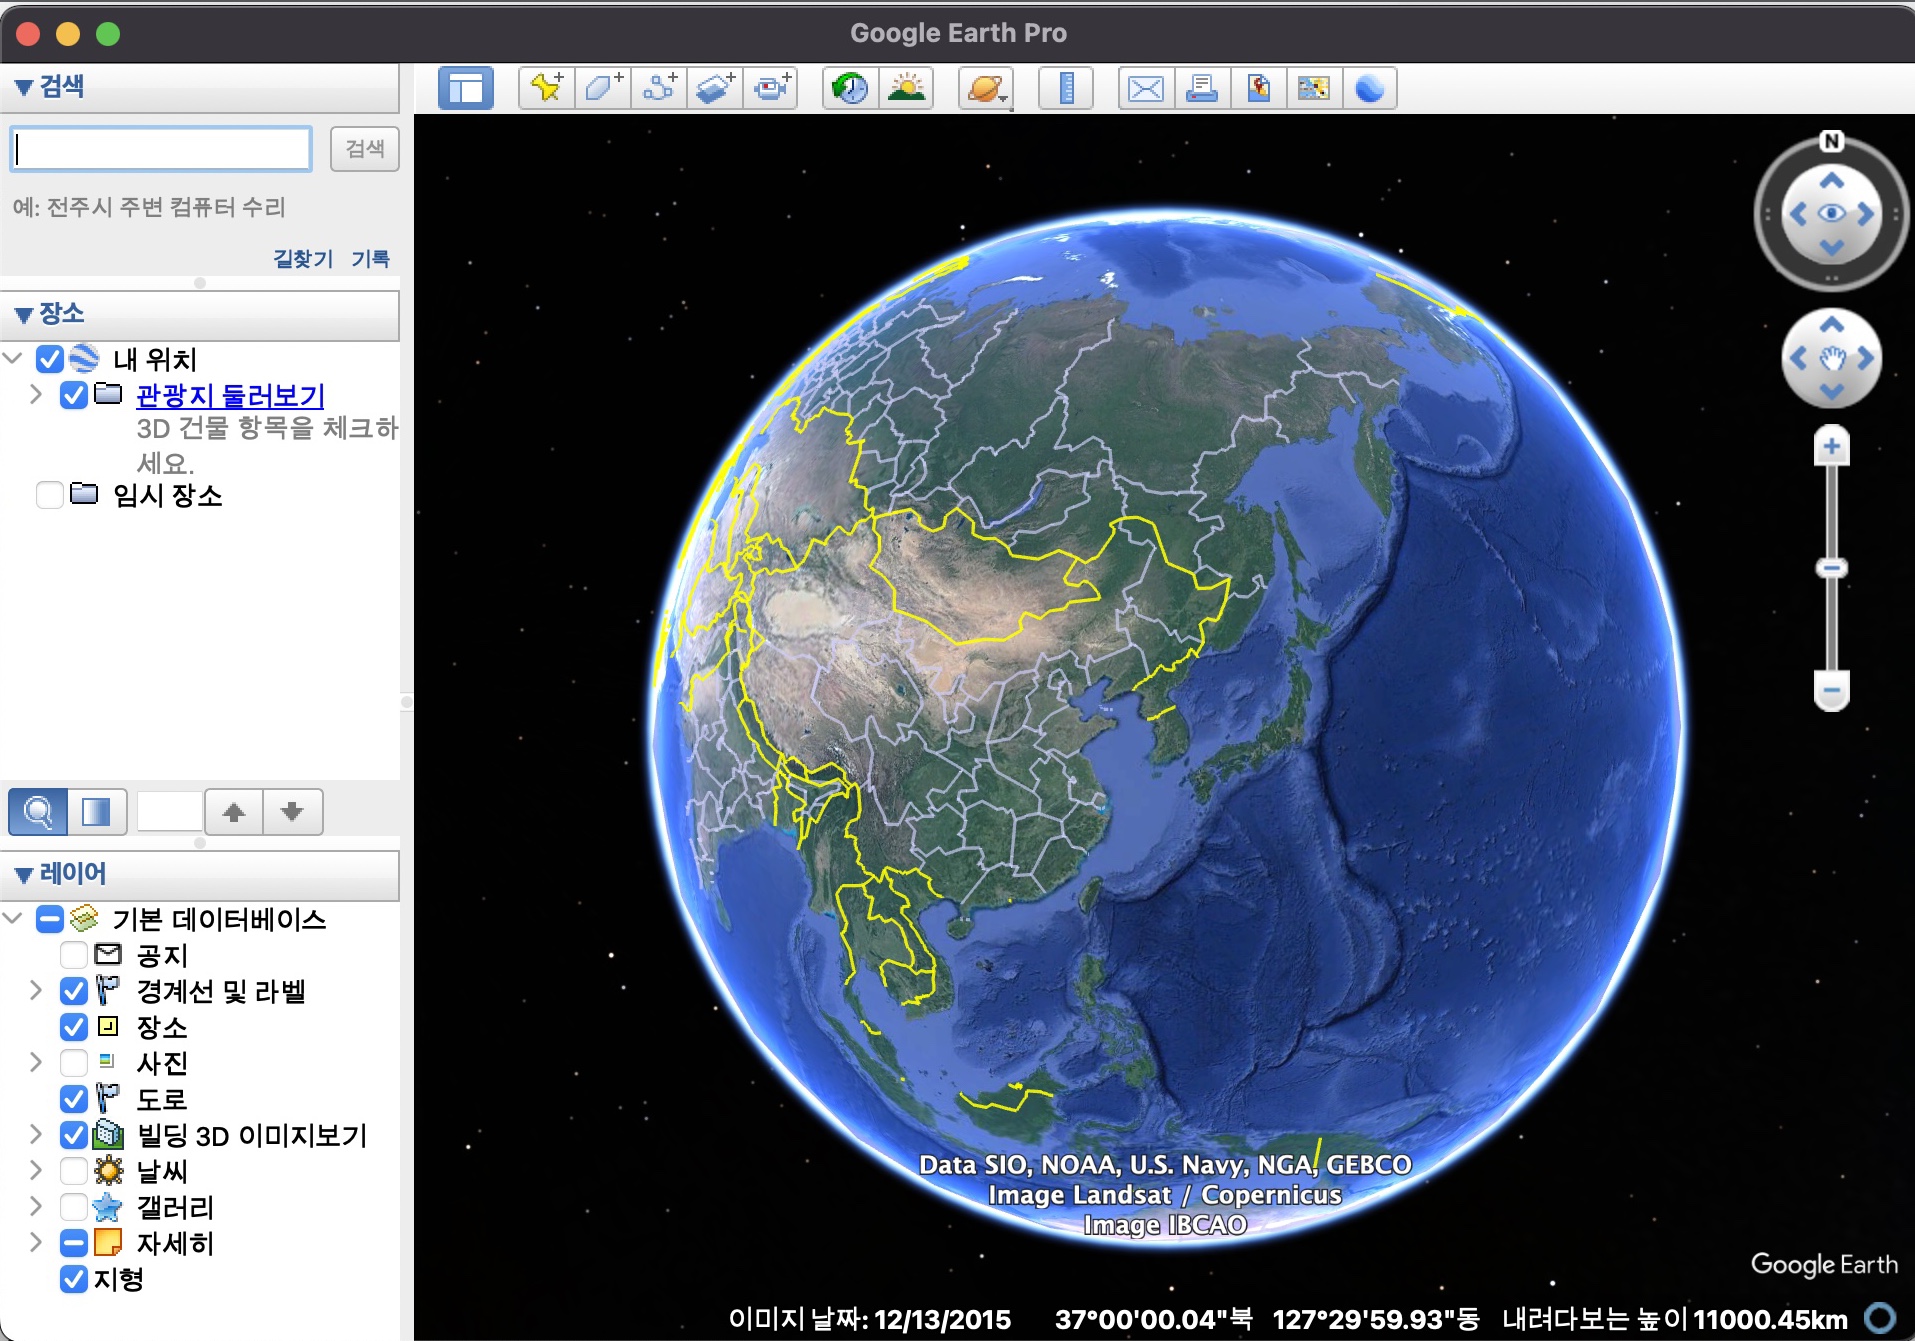Zoom in with the plus button
1915x1341 pixels.
tap(1831, 446)
